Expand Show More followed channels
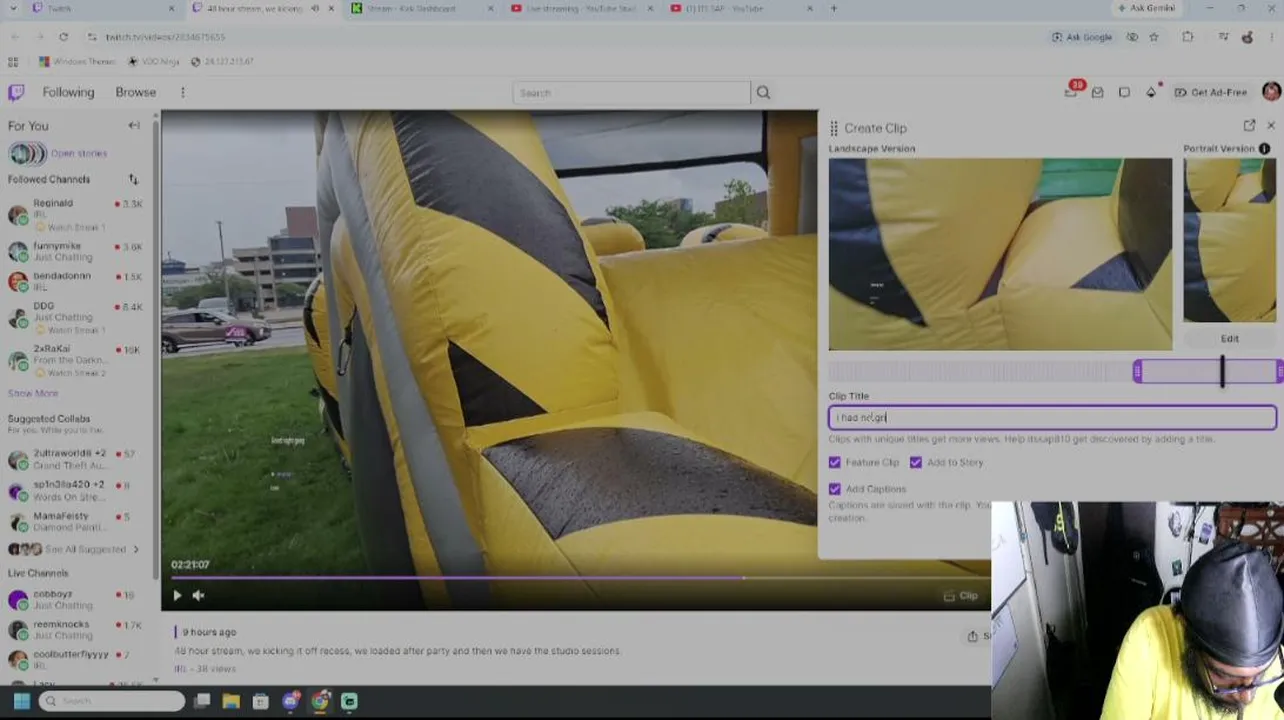1284x720 pixels. coord(33,394)
